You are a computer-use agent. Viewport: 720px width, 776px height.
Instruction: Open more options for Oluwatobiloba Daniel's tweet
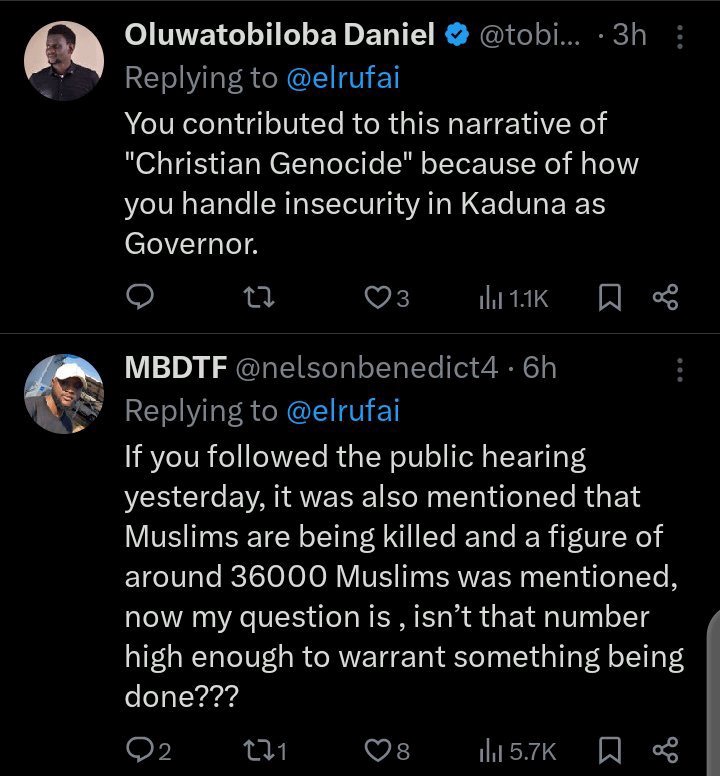(x=680, y=38)
